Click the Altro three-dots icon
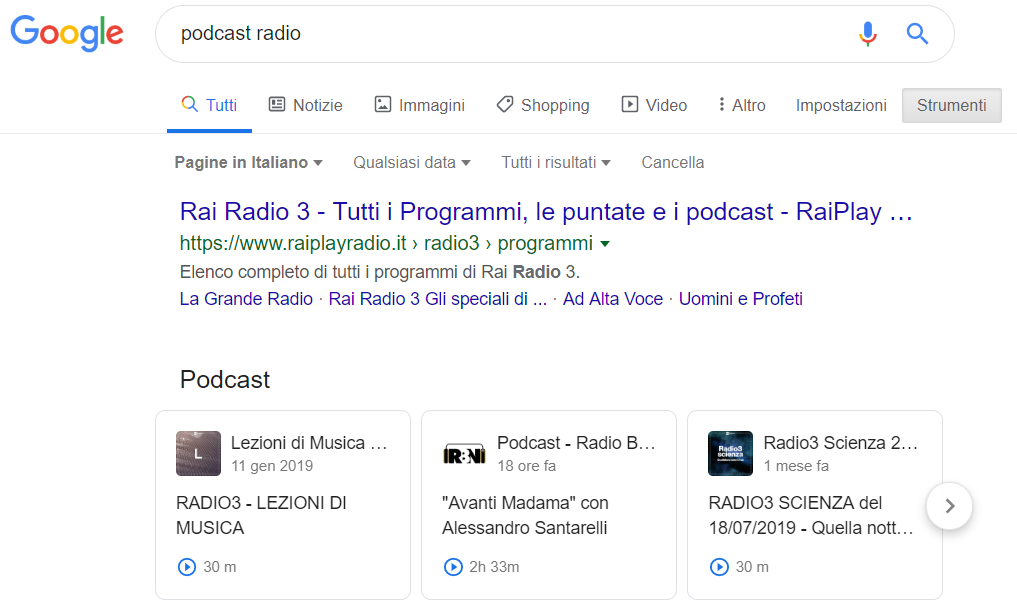The height and width of the screenshot is (616, 1017). pos(721,104)
